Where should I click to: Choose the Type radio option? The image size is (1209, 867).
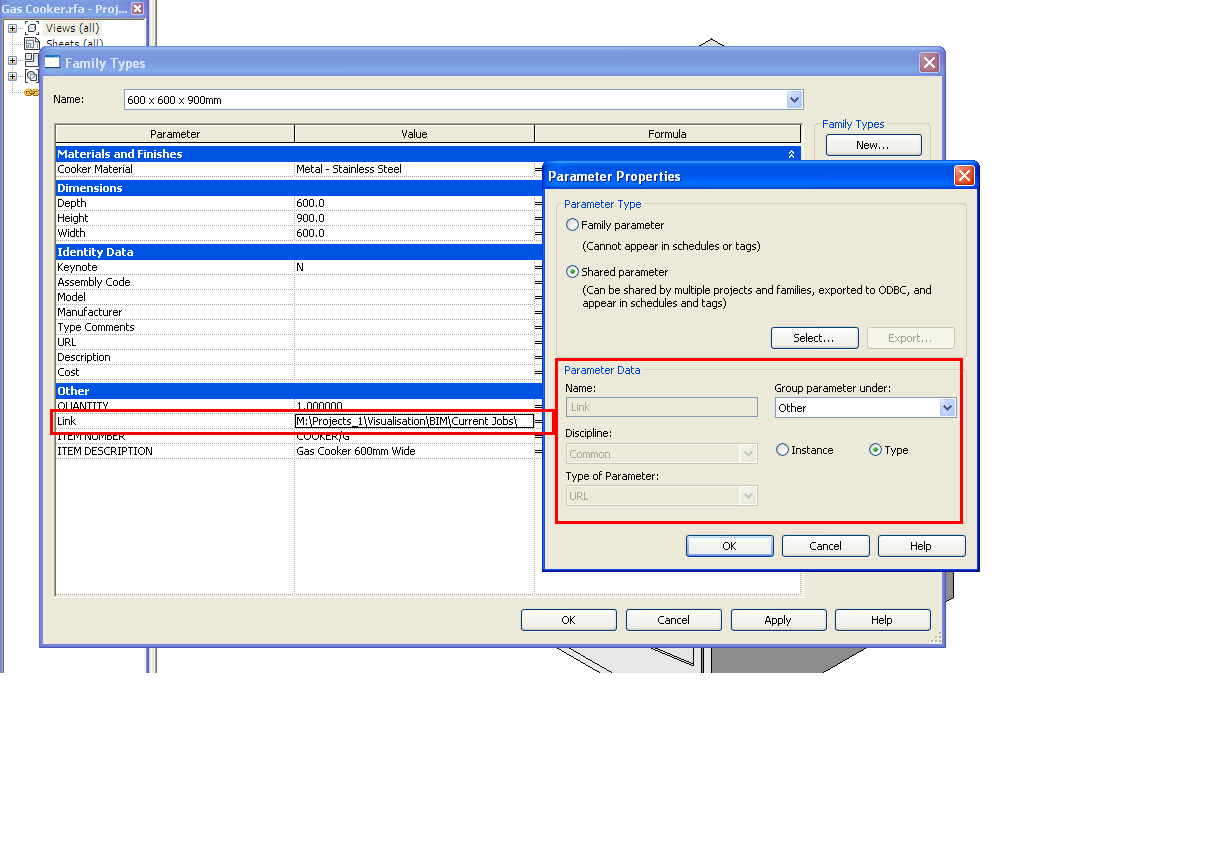[x=876, y=450]
